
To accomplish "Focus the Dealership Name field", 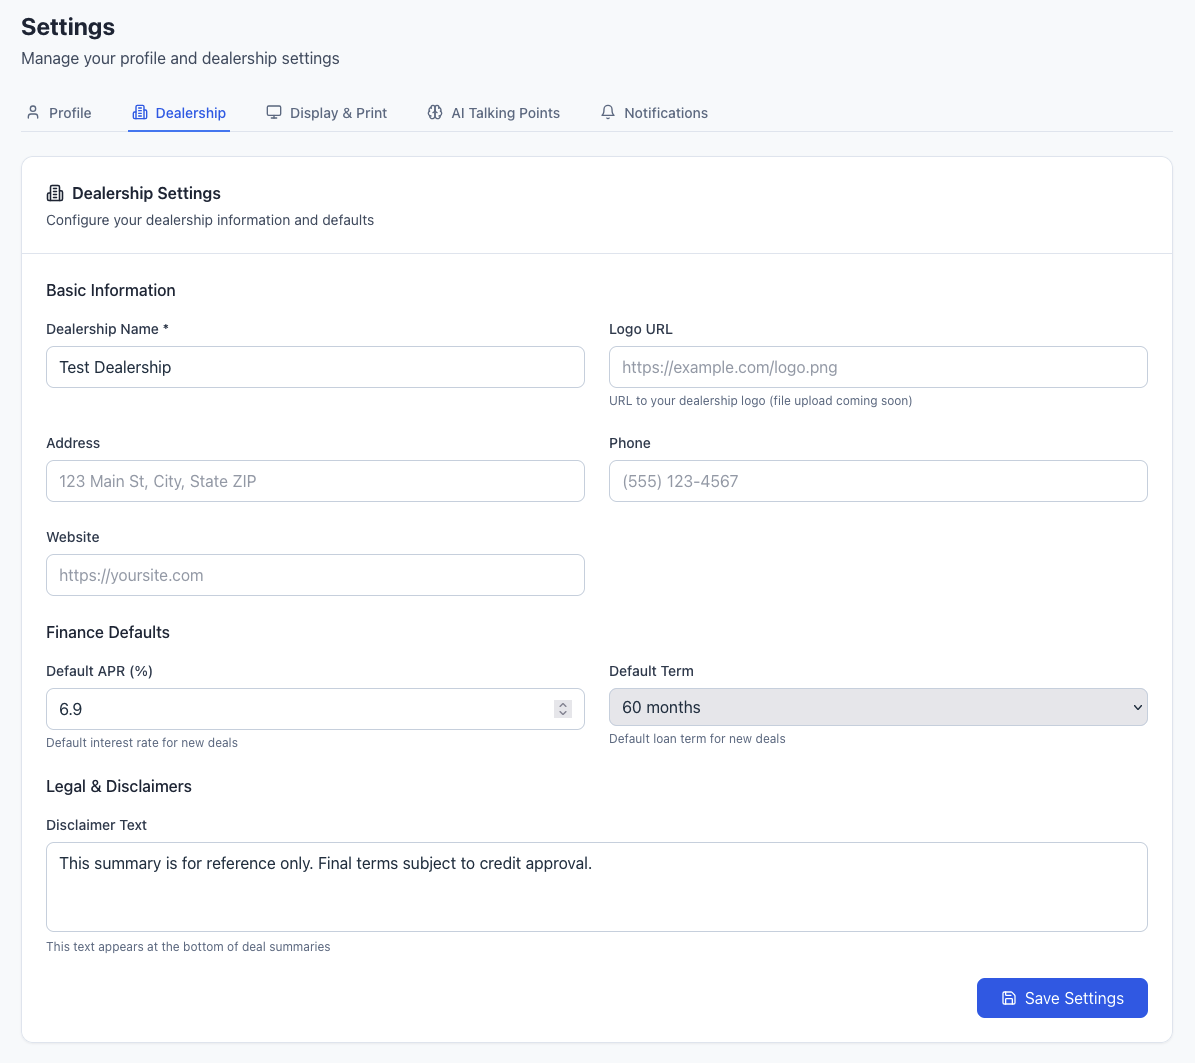I will tap(315, 367).
